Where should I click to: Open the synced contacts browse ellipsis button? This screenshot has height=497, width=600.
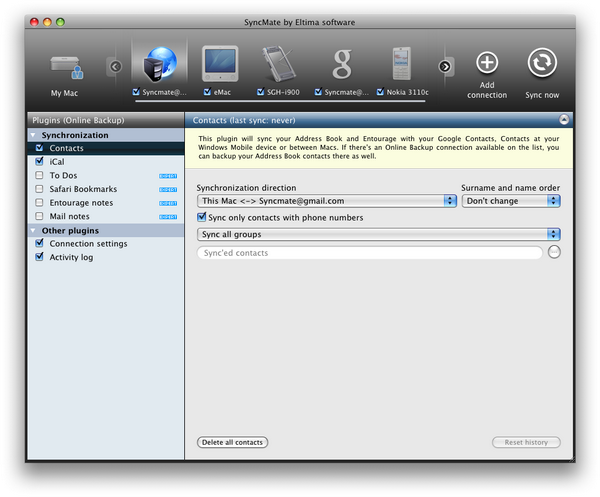click(554, 252)
